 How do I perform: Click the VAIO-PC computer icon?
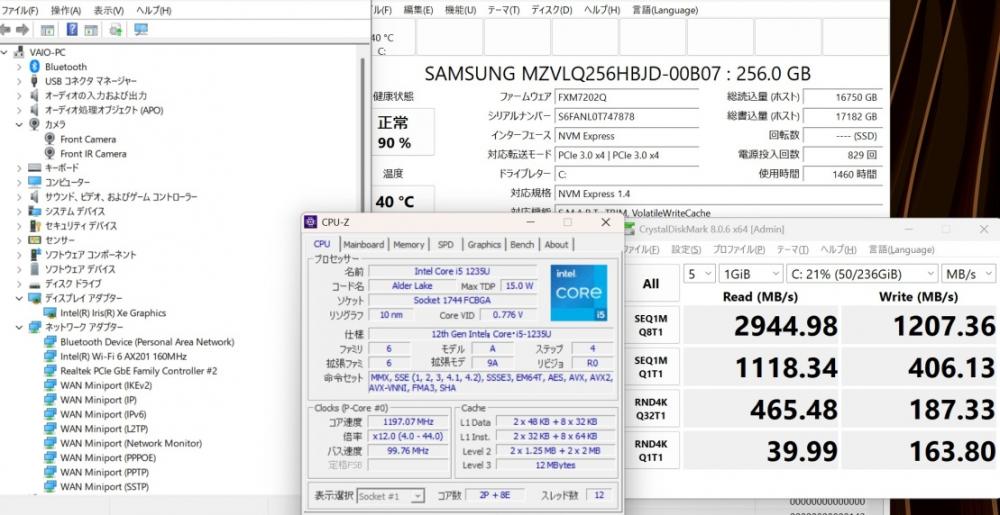coord(19,52)
